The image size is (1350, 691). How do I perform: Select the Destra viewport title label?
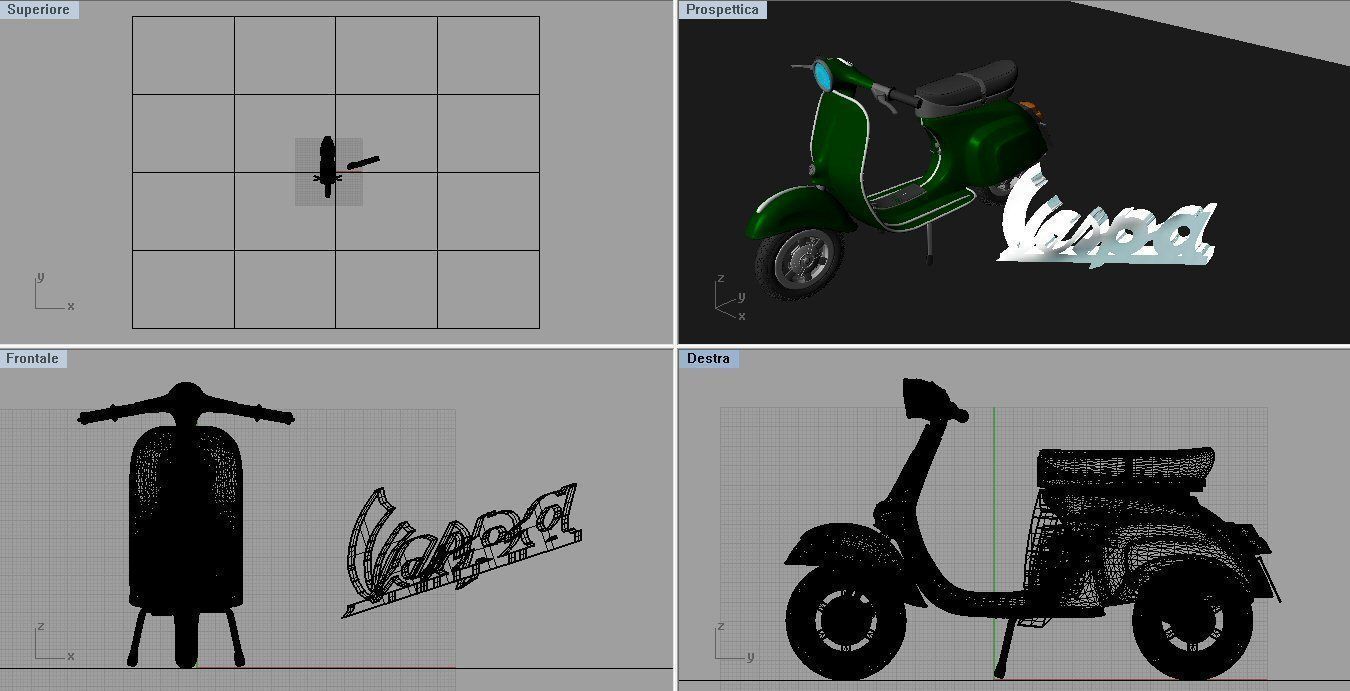click(x=708, y=358)
